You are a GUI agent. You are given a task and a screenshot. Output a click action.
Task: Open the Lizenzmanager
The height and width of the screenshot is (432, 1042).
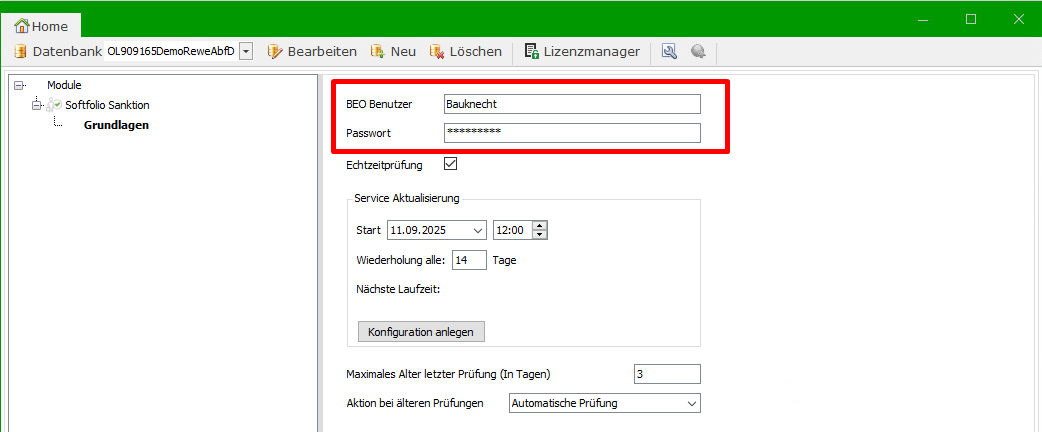pyautogui.click(x=583, y=51)
